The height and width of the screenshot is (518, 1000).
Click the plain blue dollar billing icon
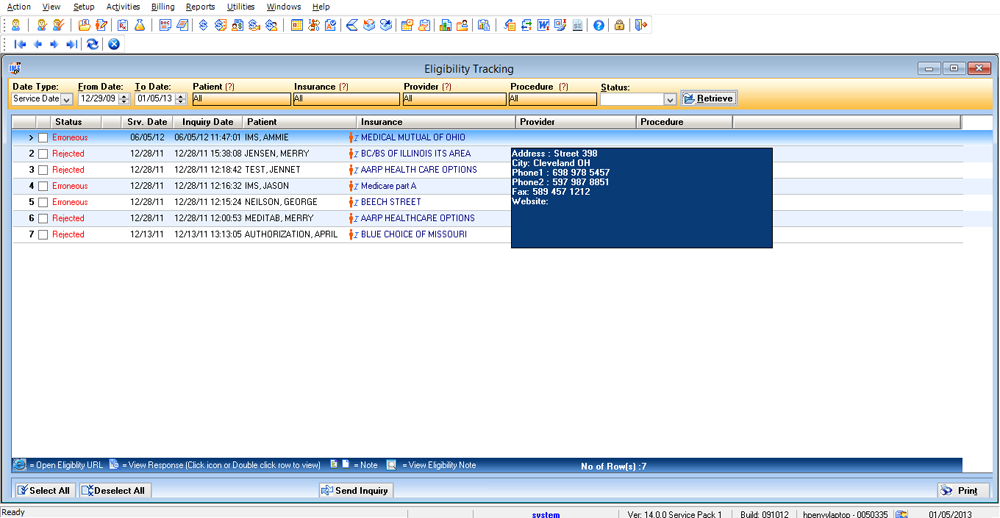point(203,26)
